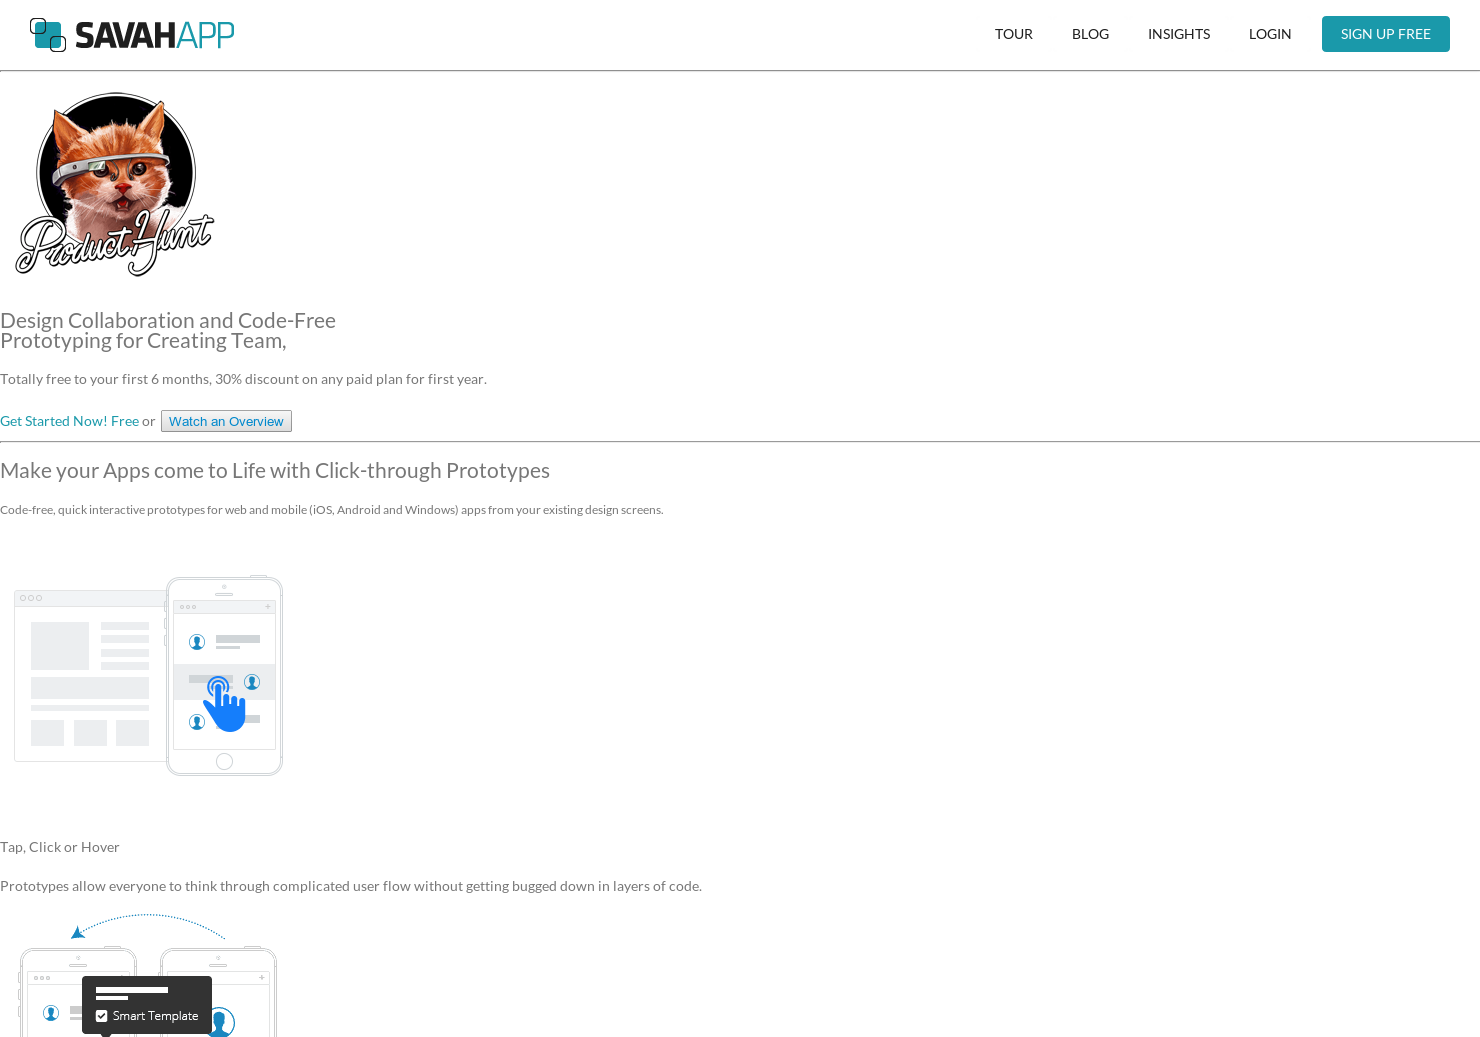Image resolution: width=1480 pixels, height=1037 pixels.
Task: Switch to the INSIGHTS page
Action: coord(1178,33)
